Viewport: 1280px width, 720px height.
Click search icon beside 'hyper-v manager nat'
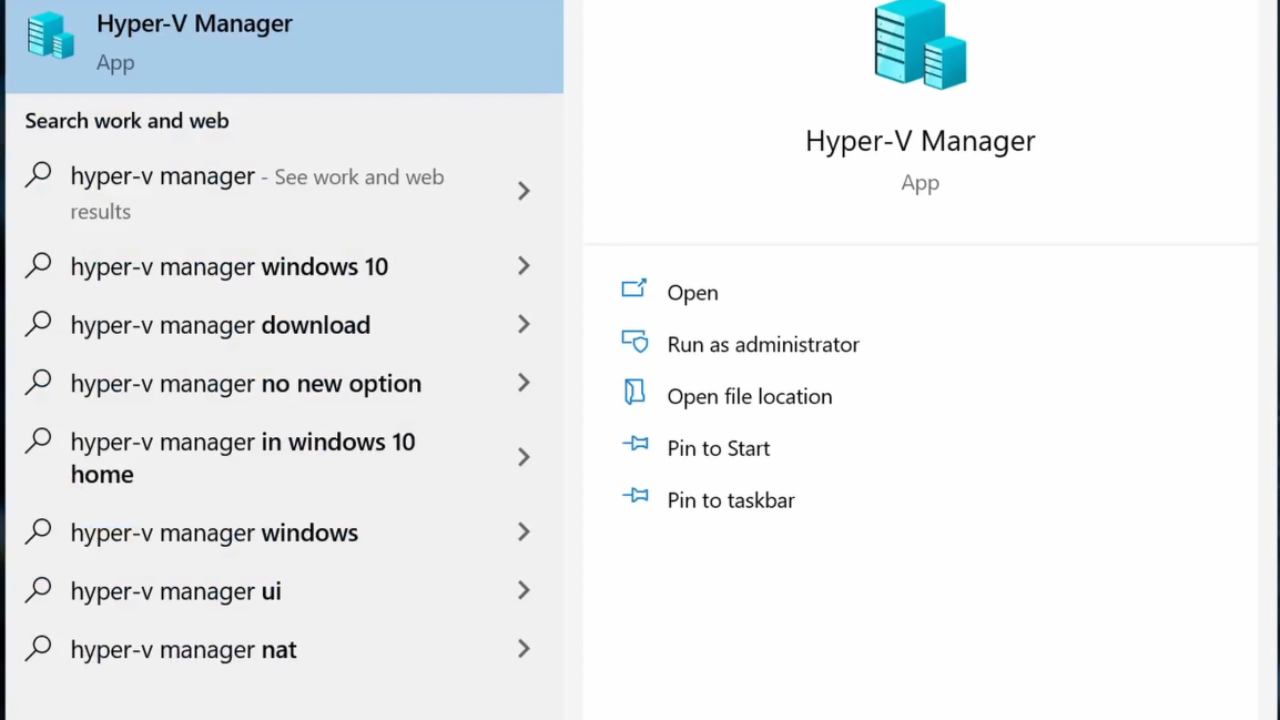click(x=38, y=647)
